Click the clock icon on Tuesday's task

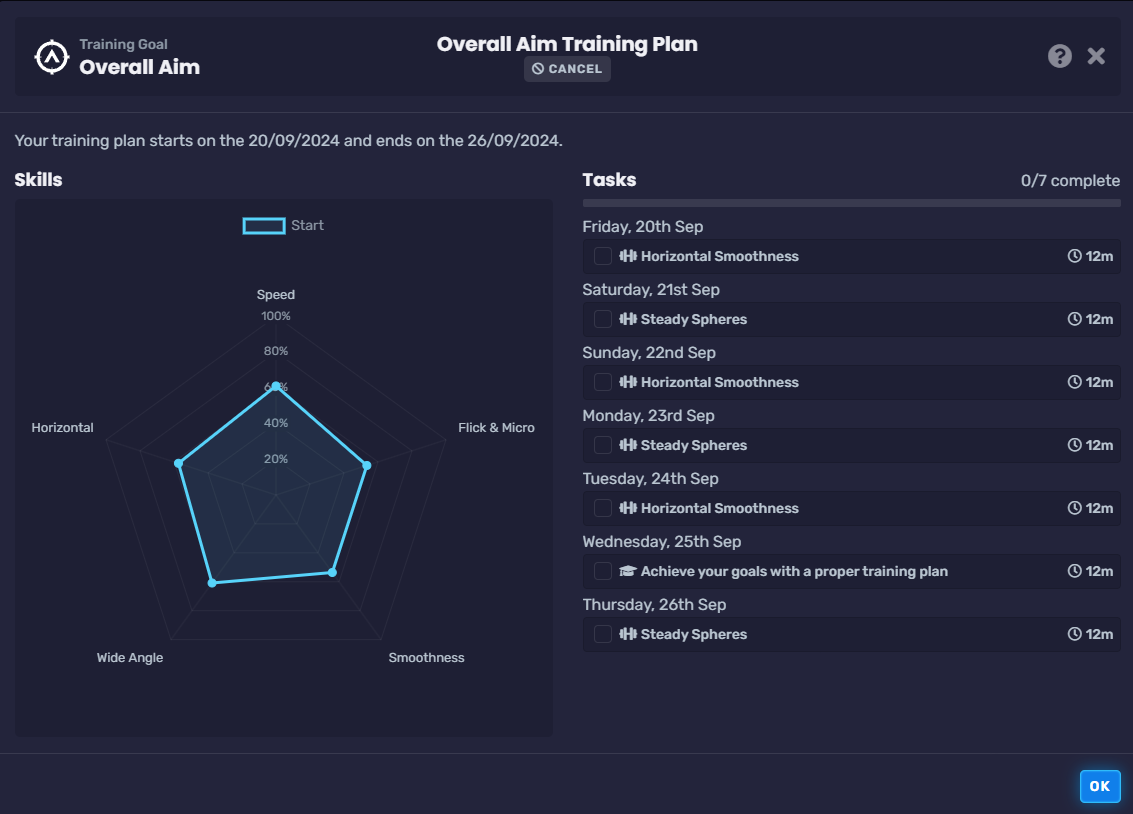pos(1075,508)
